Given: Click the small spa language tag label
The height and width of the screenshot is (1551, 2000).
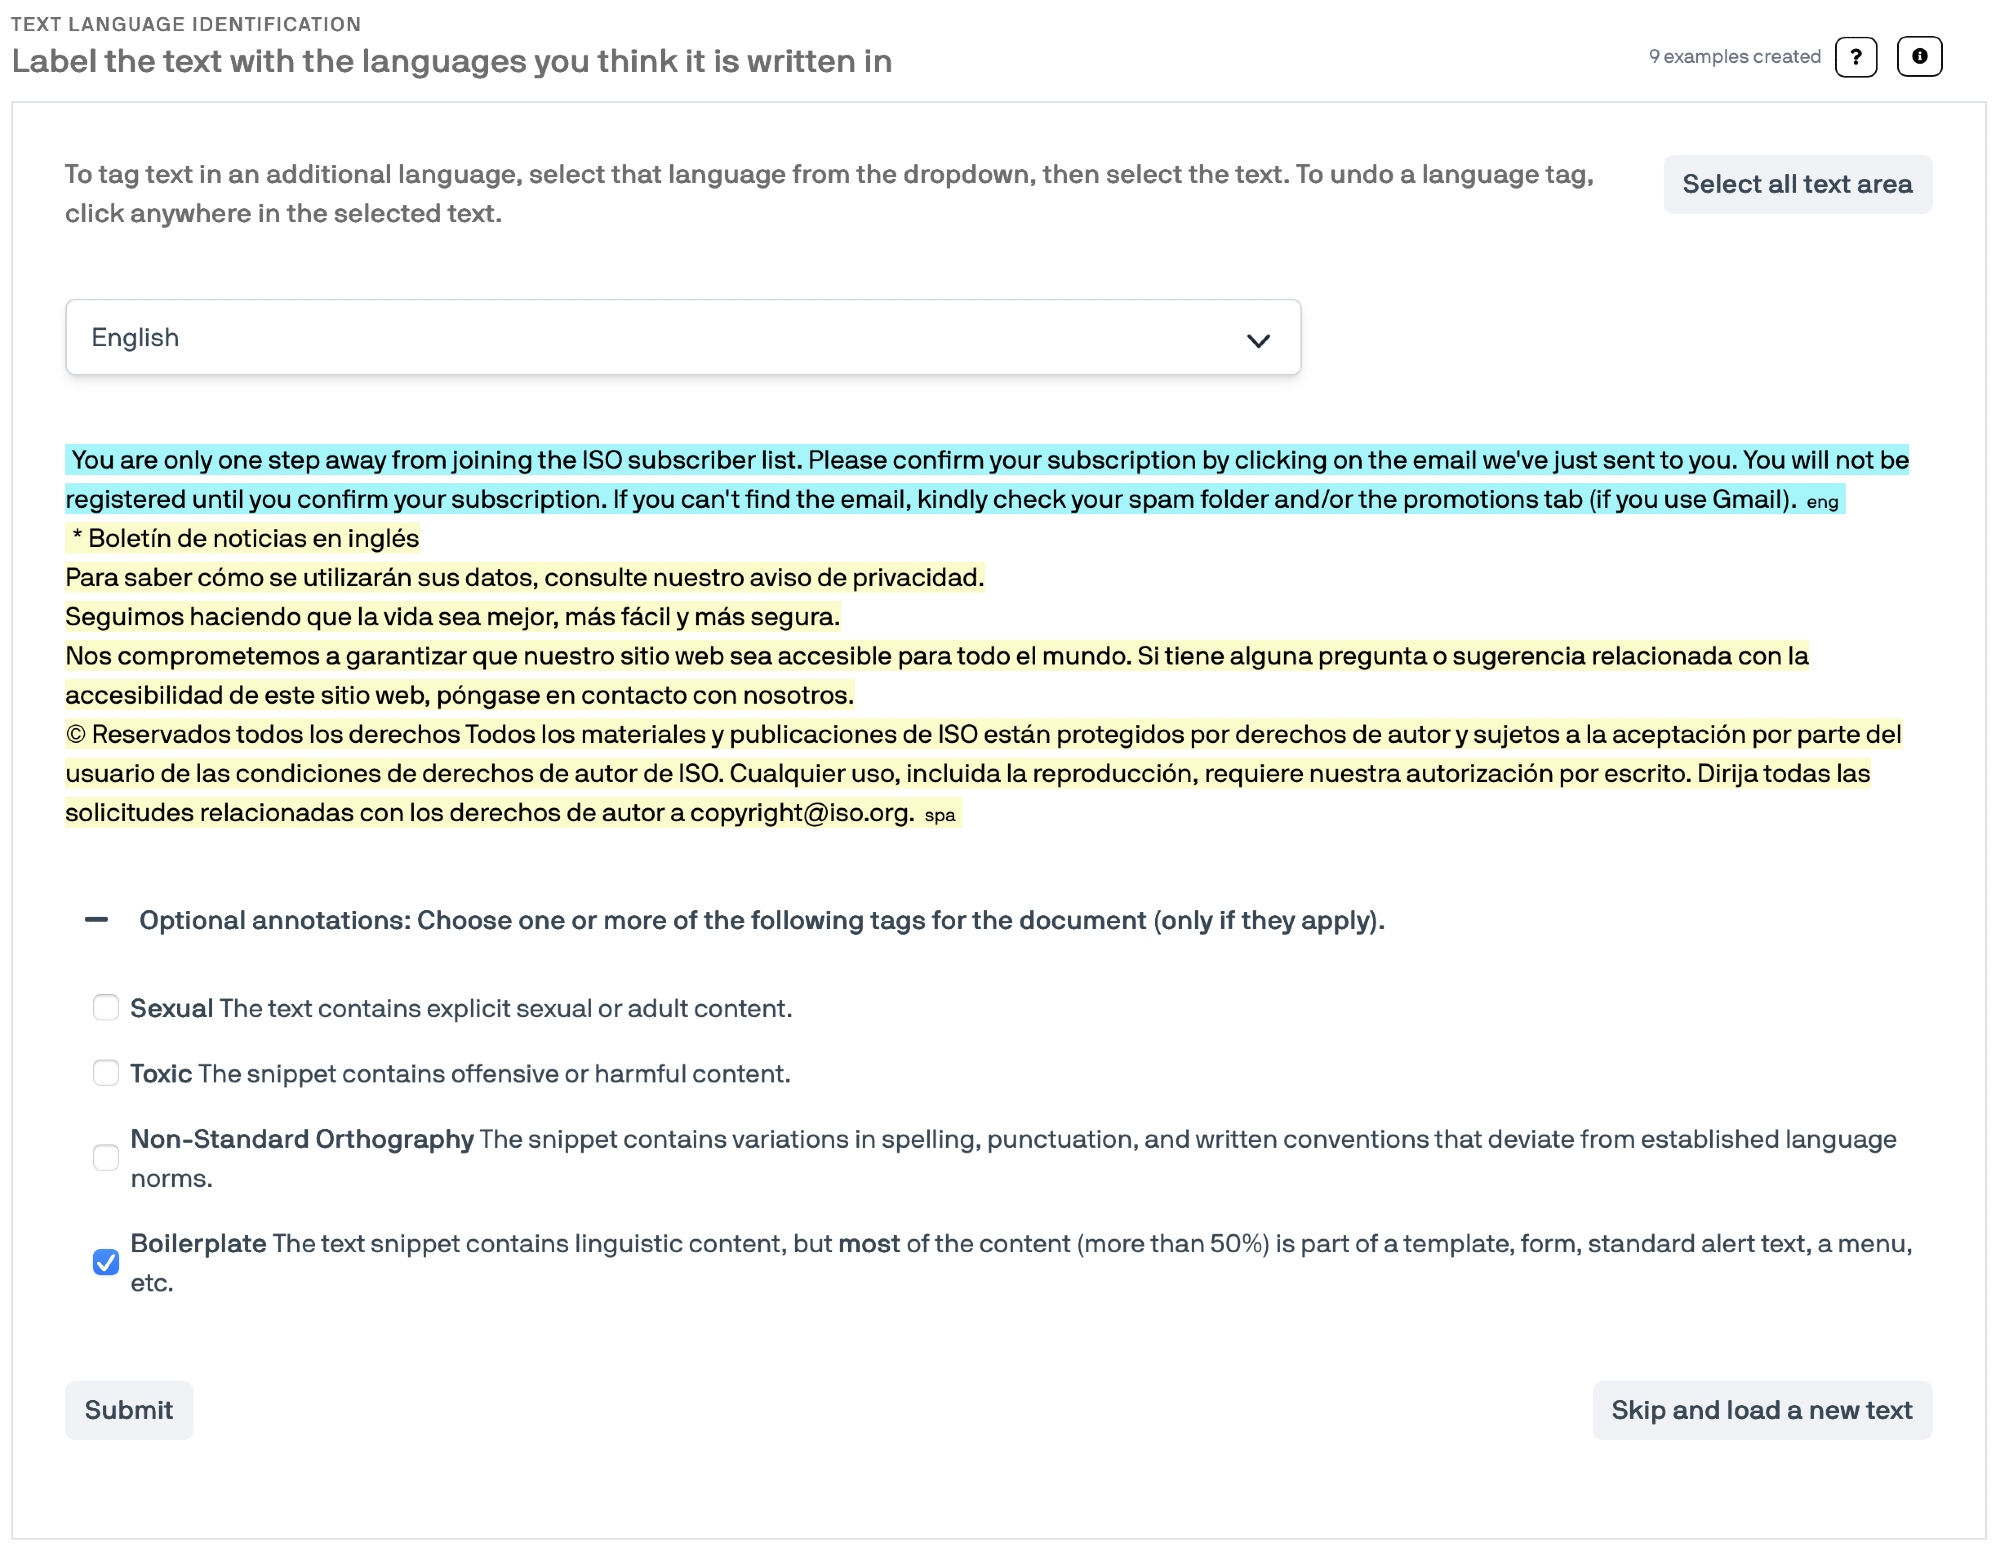Looking at the screenshot, I should point(939,816).
